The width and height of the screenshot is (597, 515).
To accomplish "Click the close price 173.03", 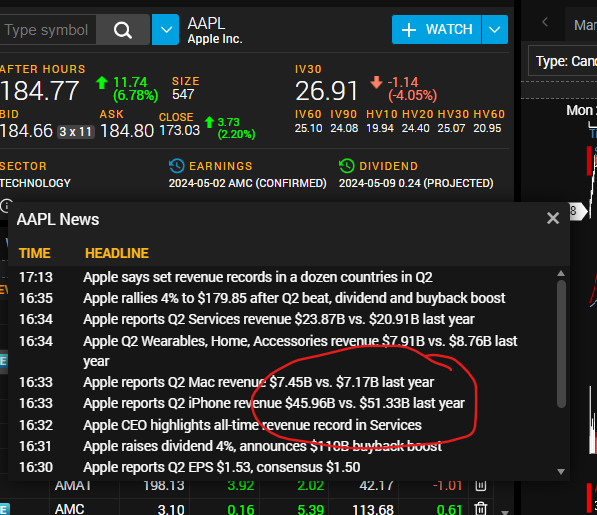I will tap(180, 131).
